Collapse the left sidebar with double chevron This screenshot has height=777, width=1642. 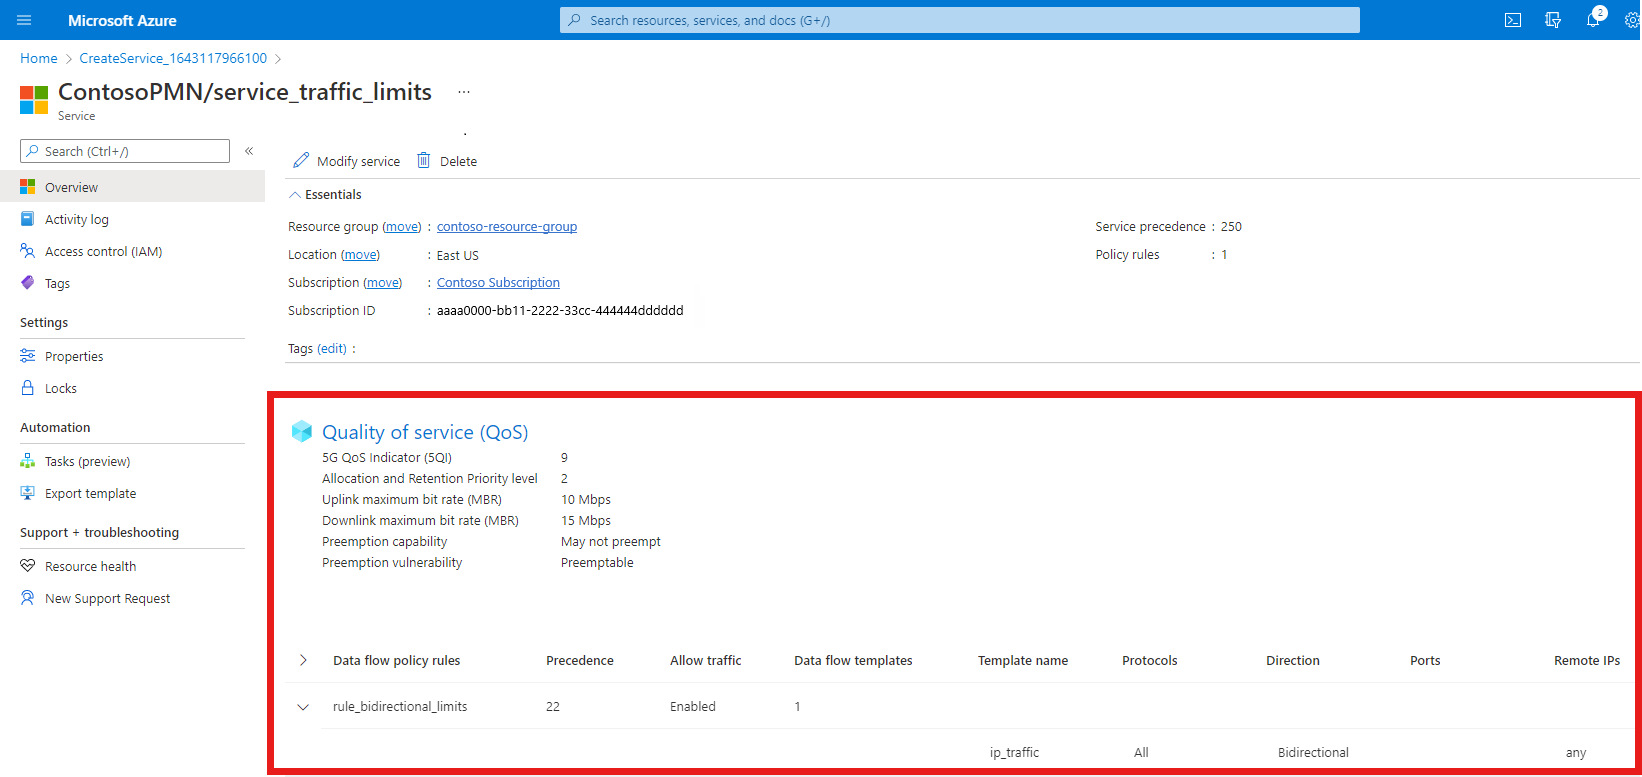[x=249, y=151]
